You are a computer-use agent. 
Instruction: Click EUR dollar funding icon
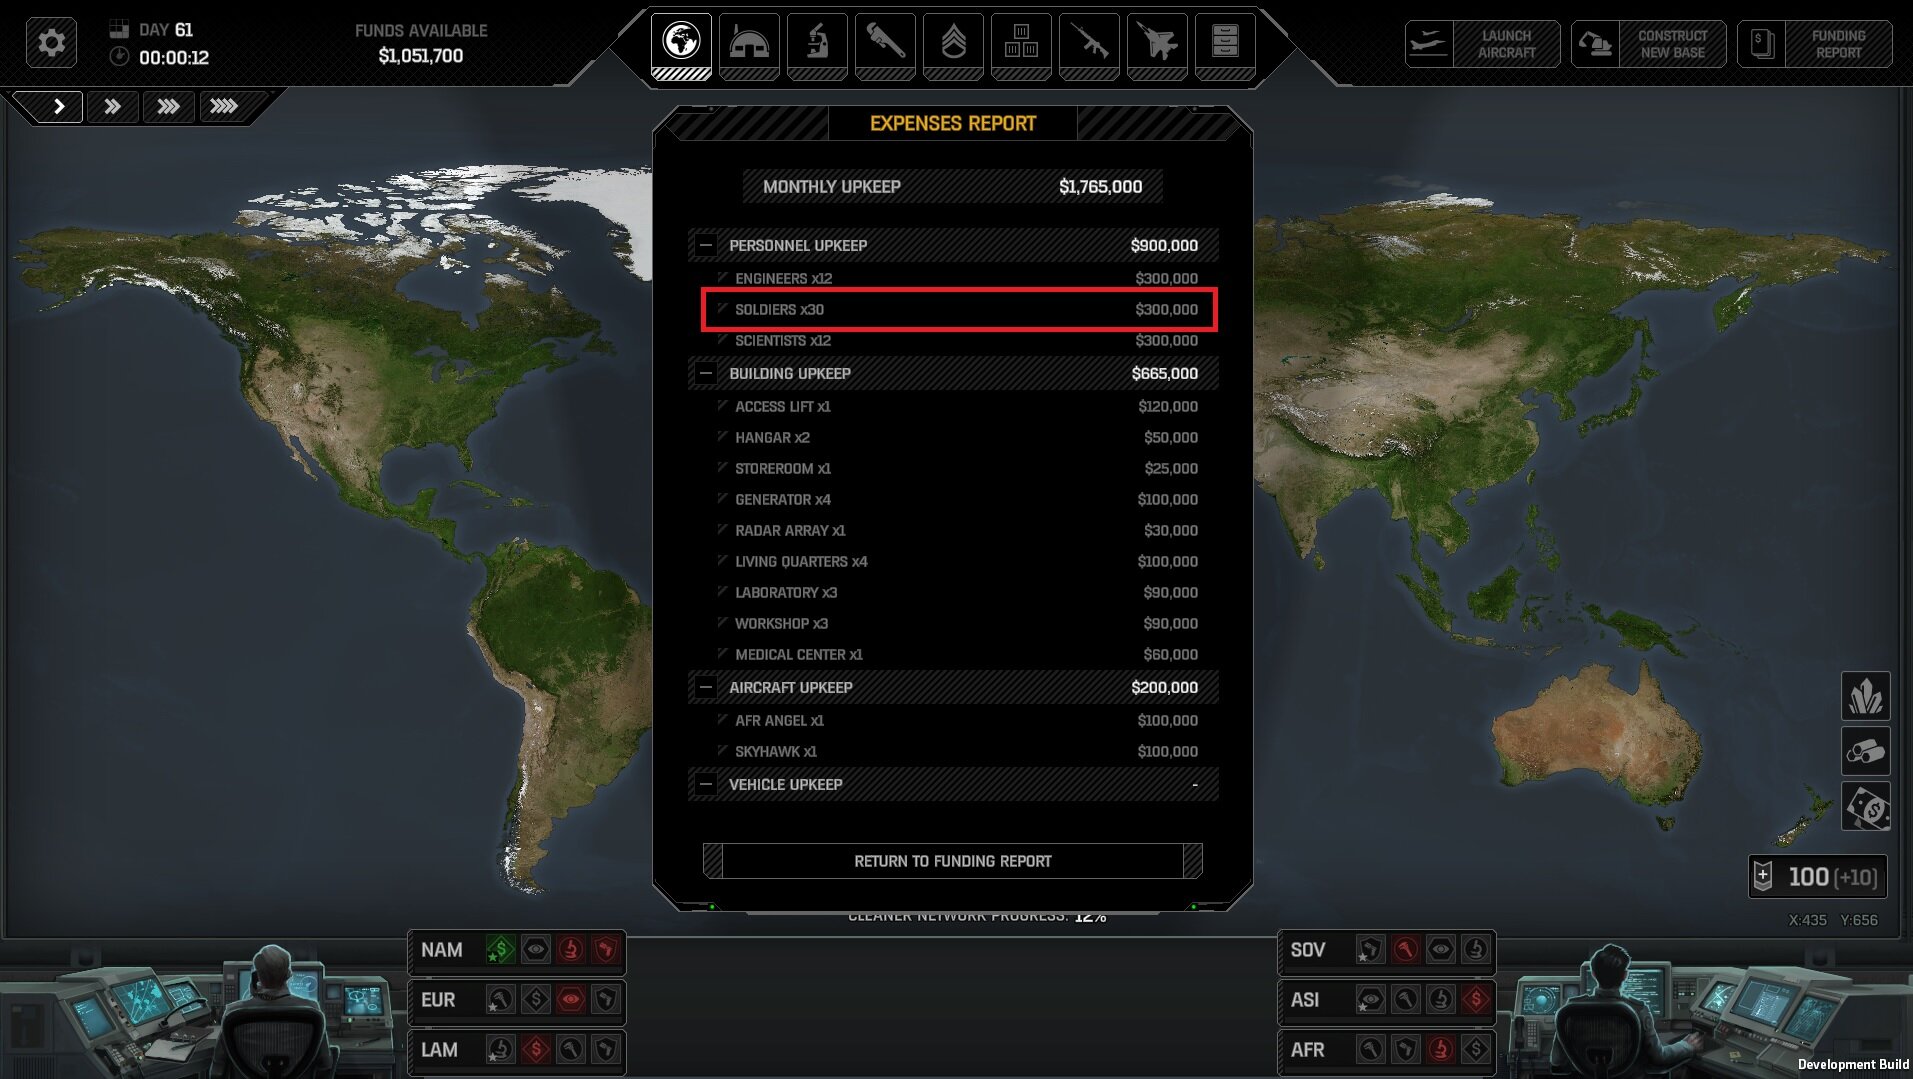[536, 999]
